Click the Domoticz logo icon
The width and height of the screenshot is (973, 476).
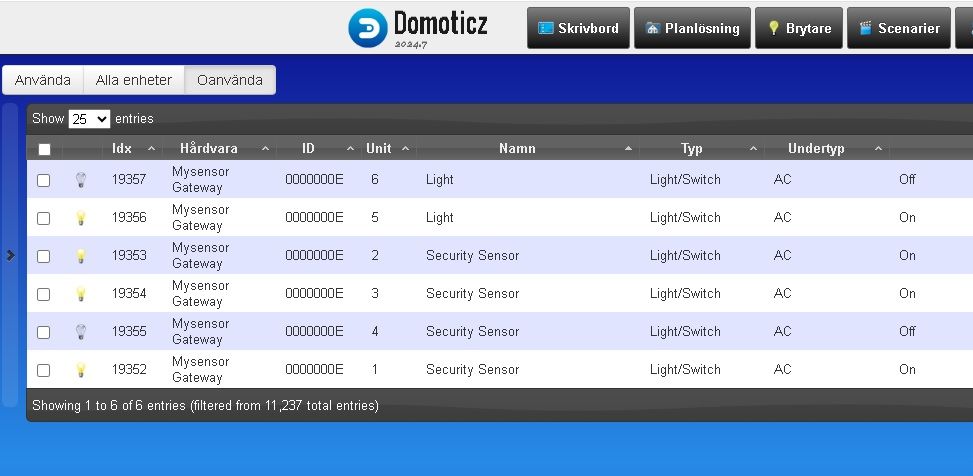367,28
